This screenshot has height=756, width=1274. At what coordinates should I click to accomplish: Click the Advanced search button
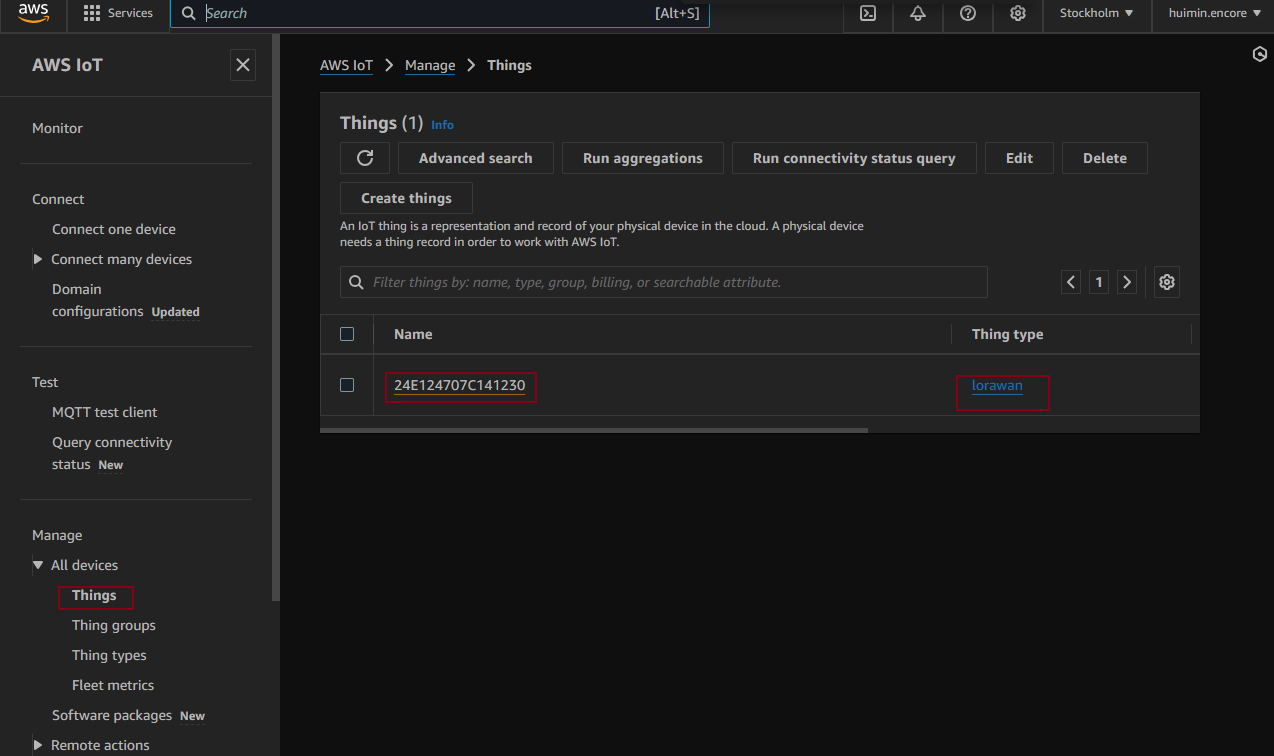[x=475, y=158]
